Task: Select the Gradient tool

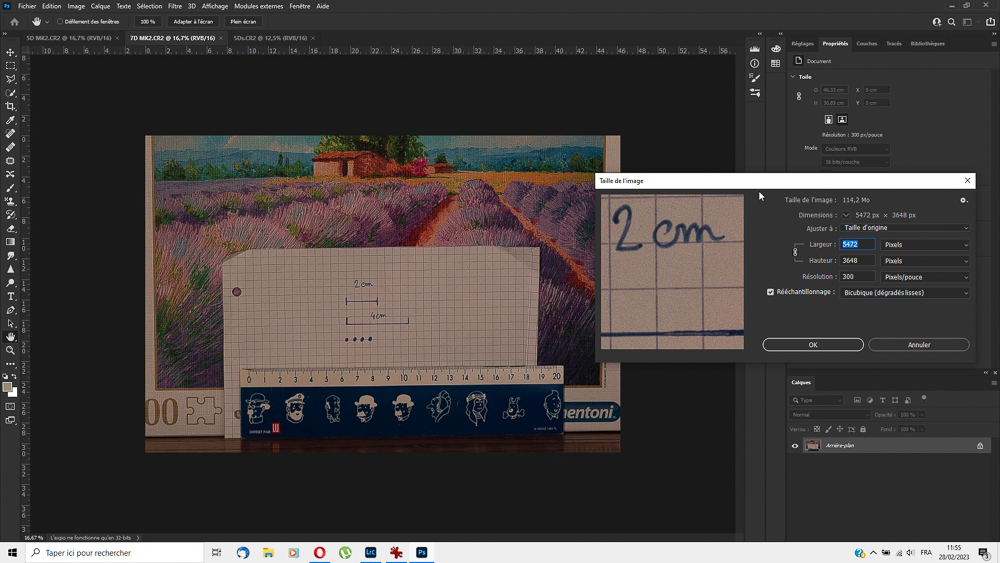Action: tap(10, 242)
